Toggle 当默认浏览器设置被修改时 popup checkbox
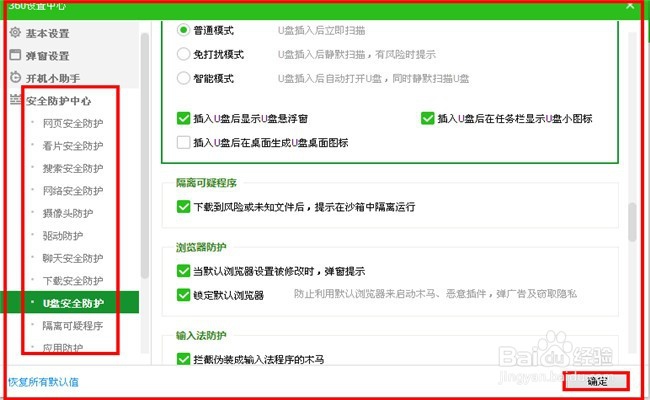 click(x=183, y=271)
